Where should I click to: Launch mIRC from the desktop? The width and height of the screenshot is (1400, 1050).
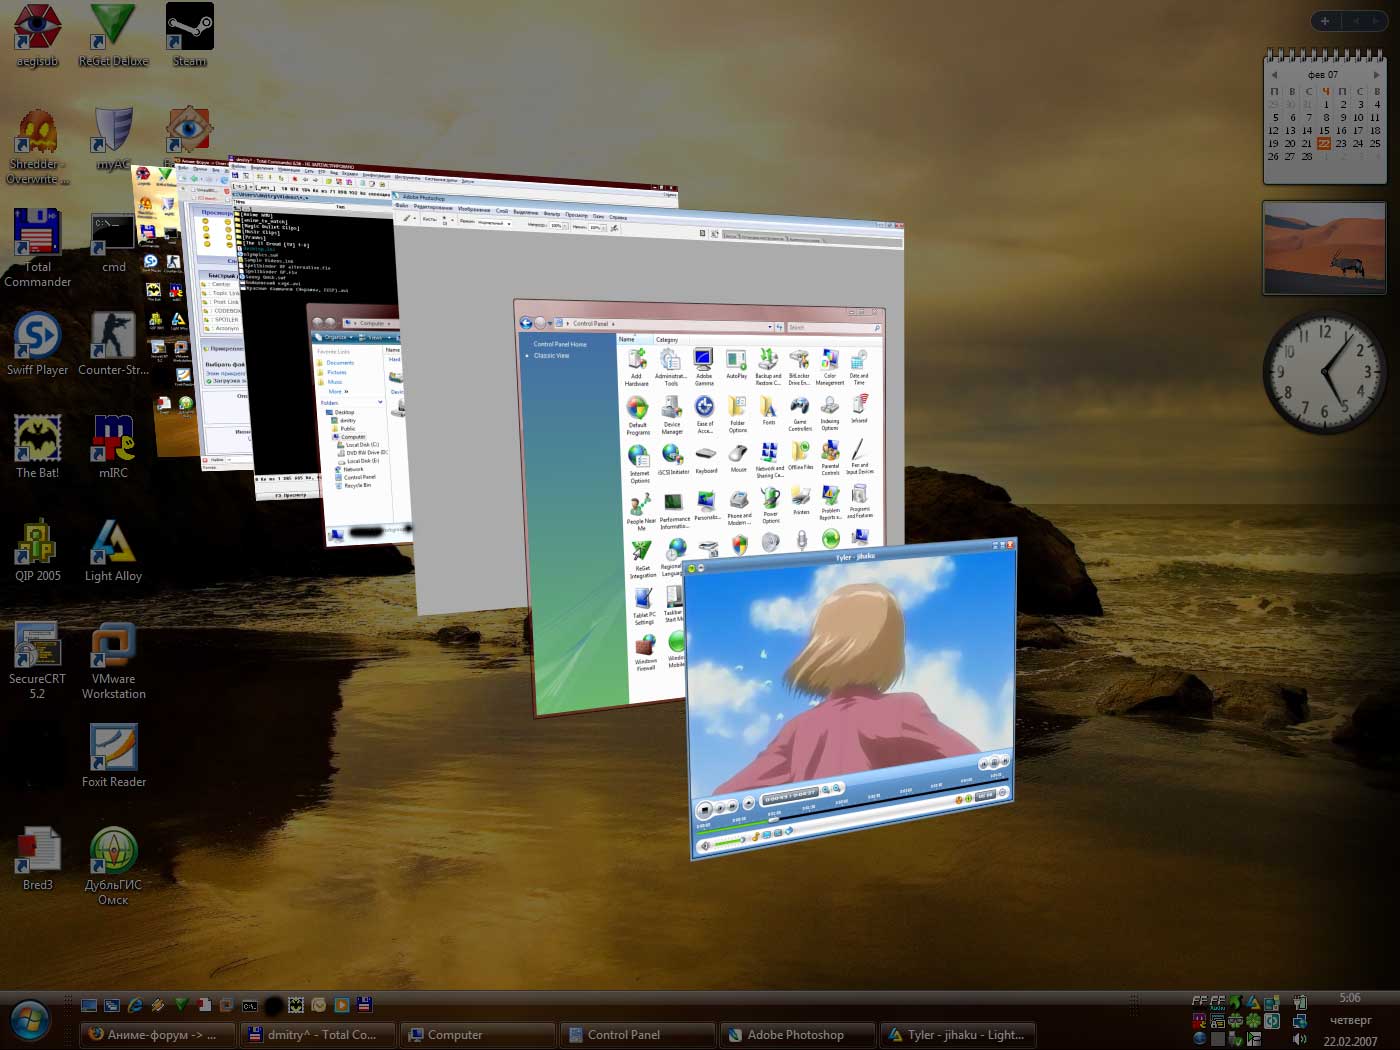click(113, 440)
